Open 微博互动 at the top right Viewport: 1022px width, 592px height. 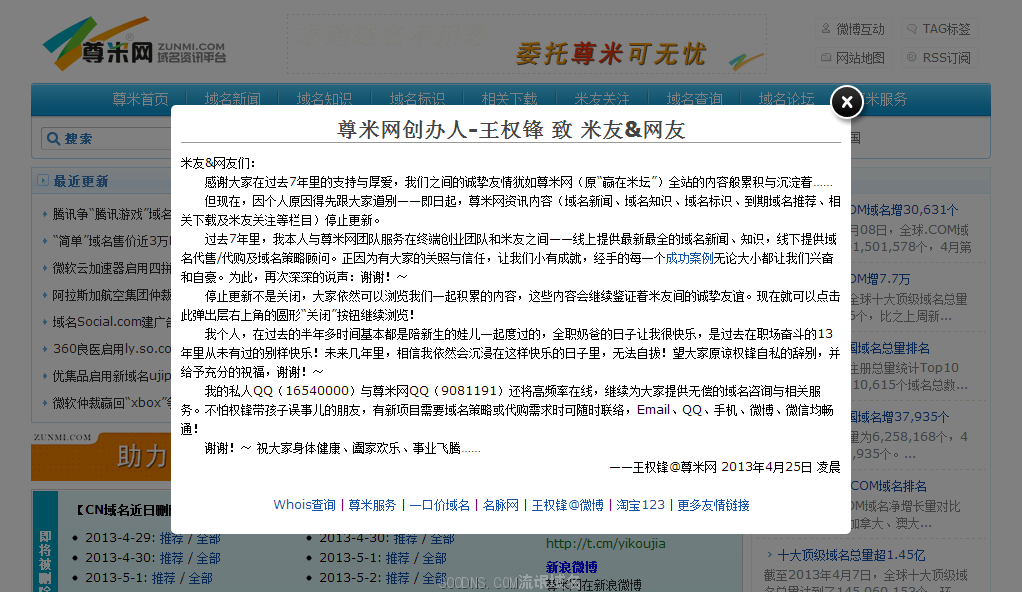[854, 29]
